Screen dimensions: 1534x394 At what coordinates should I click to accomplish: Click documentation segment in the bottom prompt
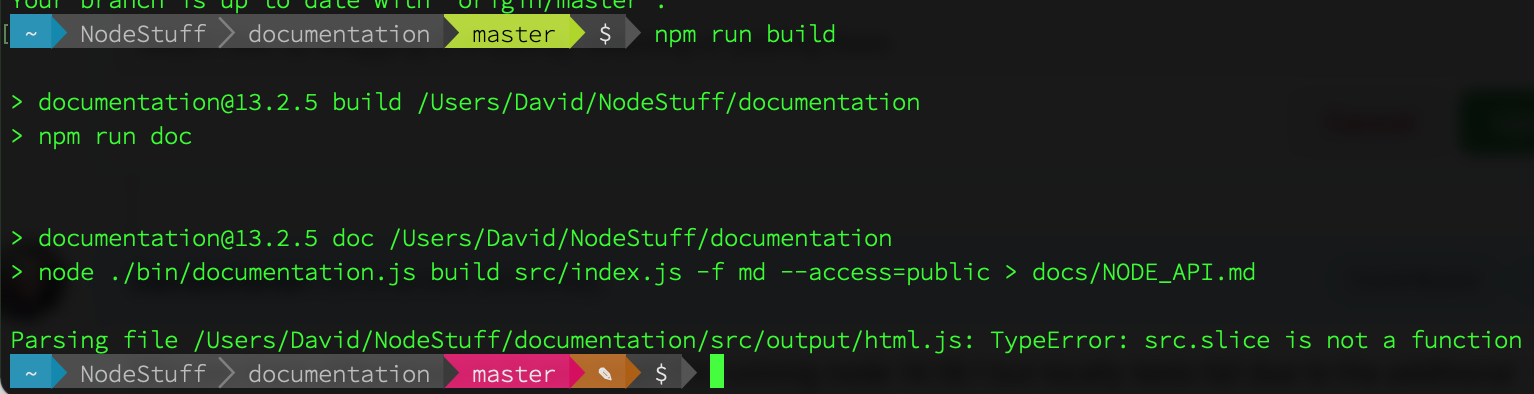click(x=339, y=374)
